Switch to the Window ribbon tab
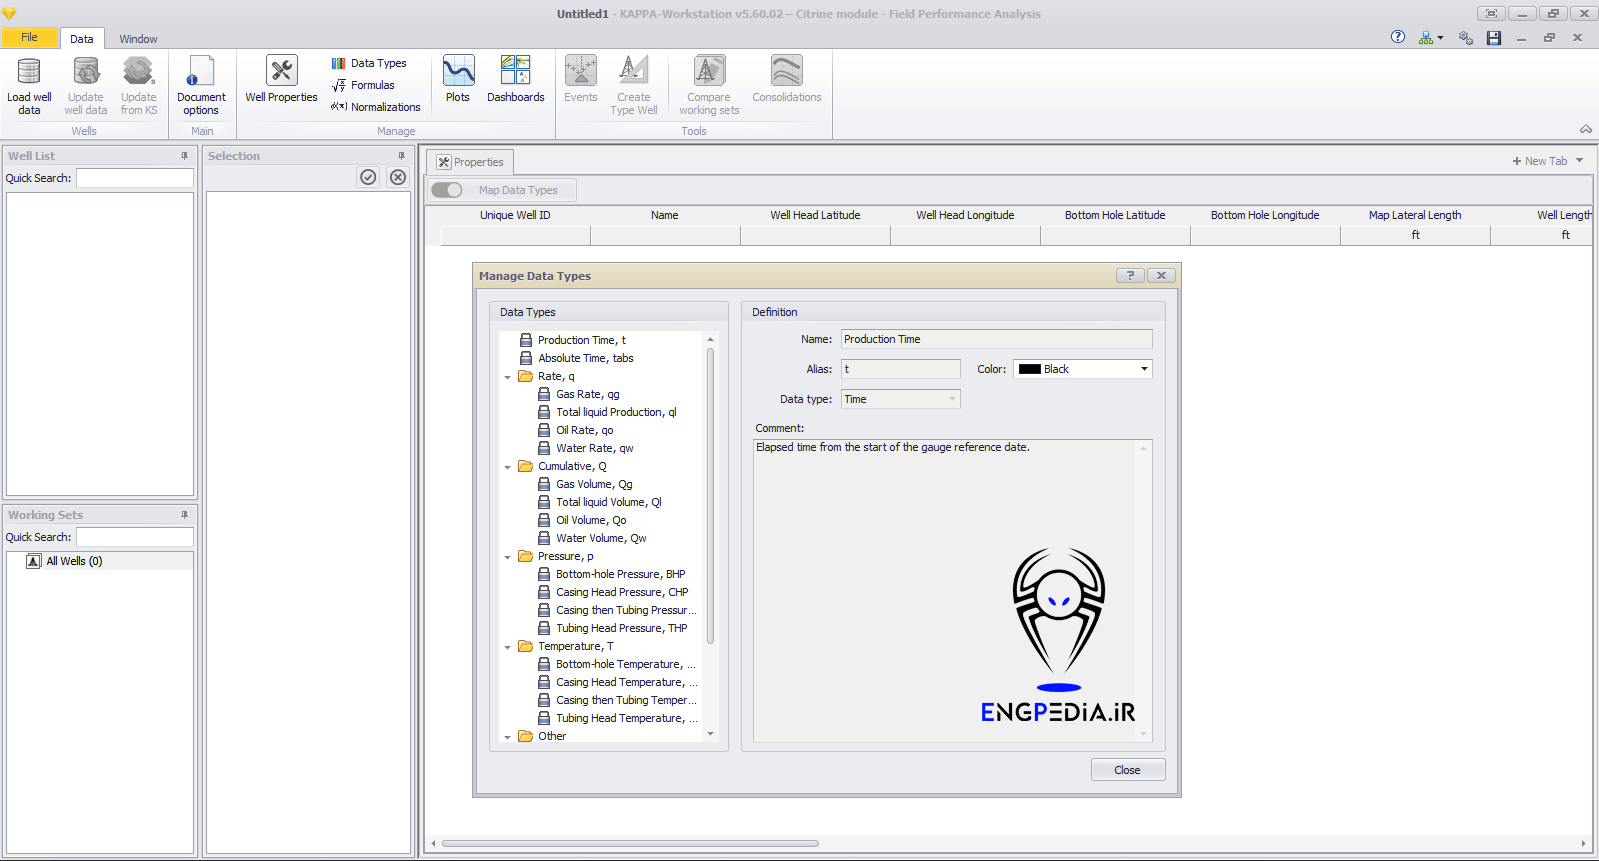This screenshot has width=1599, height=861. click(138, 39)
